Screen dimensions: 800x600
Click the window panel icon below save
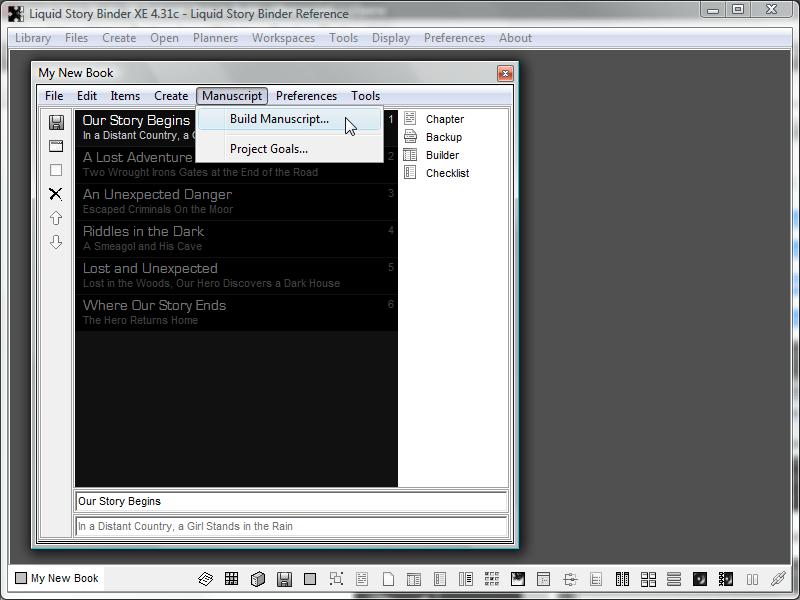[56, 146]
